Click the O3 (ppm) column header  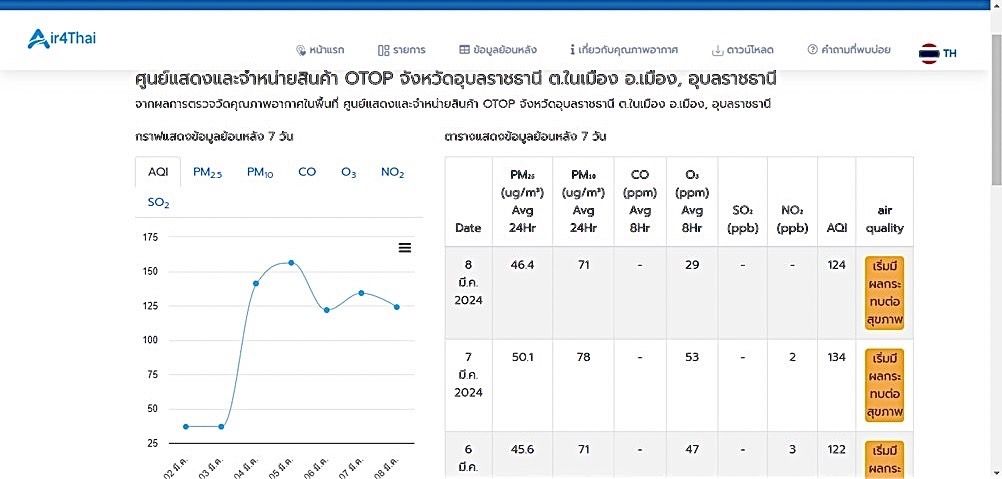[x=692, y=201]
